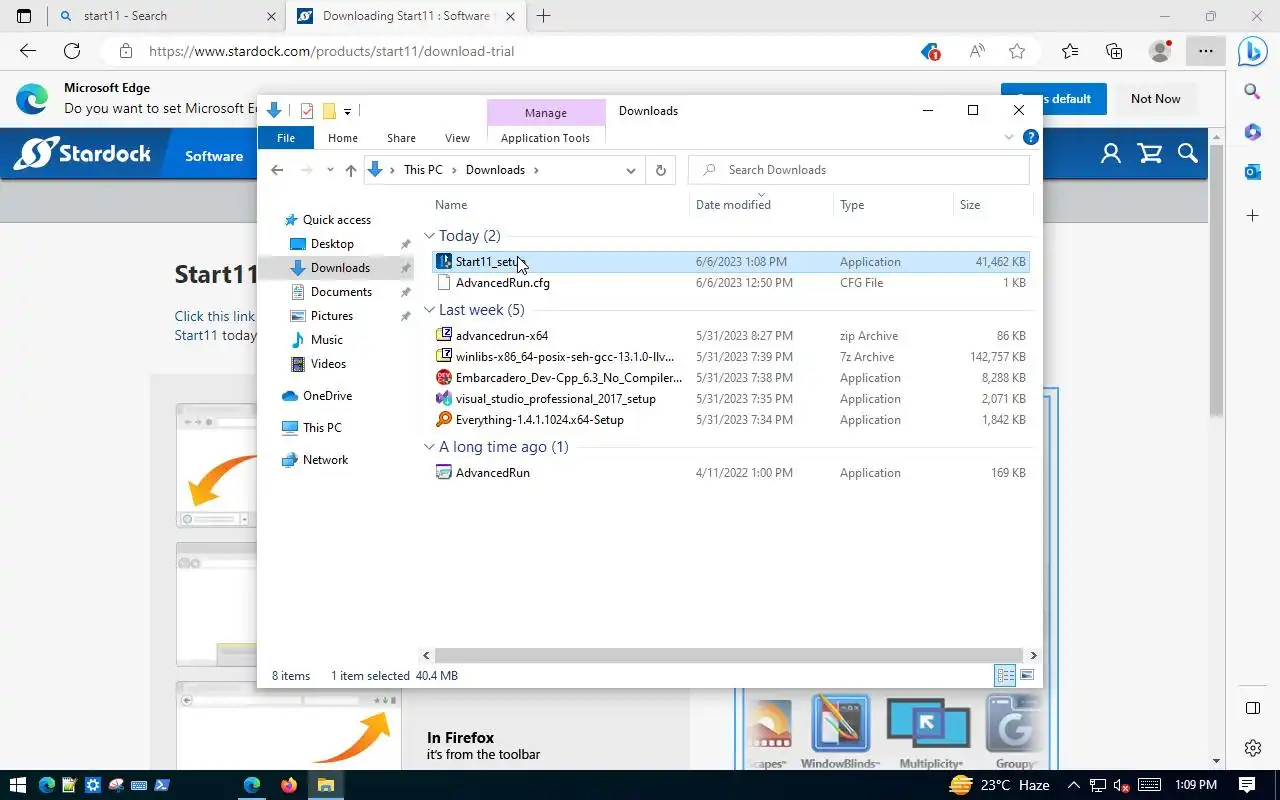Click Stardock shopping cart icon
This screenshot has height=800, width=1280.
click(x=1150, y=154)
